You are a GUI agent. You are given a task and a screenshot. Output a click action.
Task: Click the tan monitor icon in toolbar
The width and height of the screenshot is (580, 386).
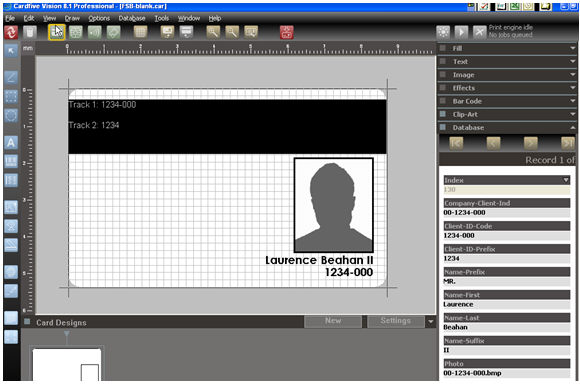pos(167,33)
